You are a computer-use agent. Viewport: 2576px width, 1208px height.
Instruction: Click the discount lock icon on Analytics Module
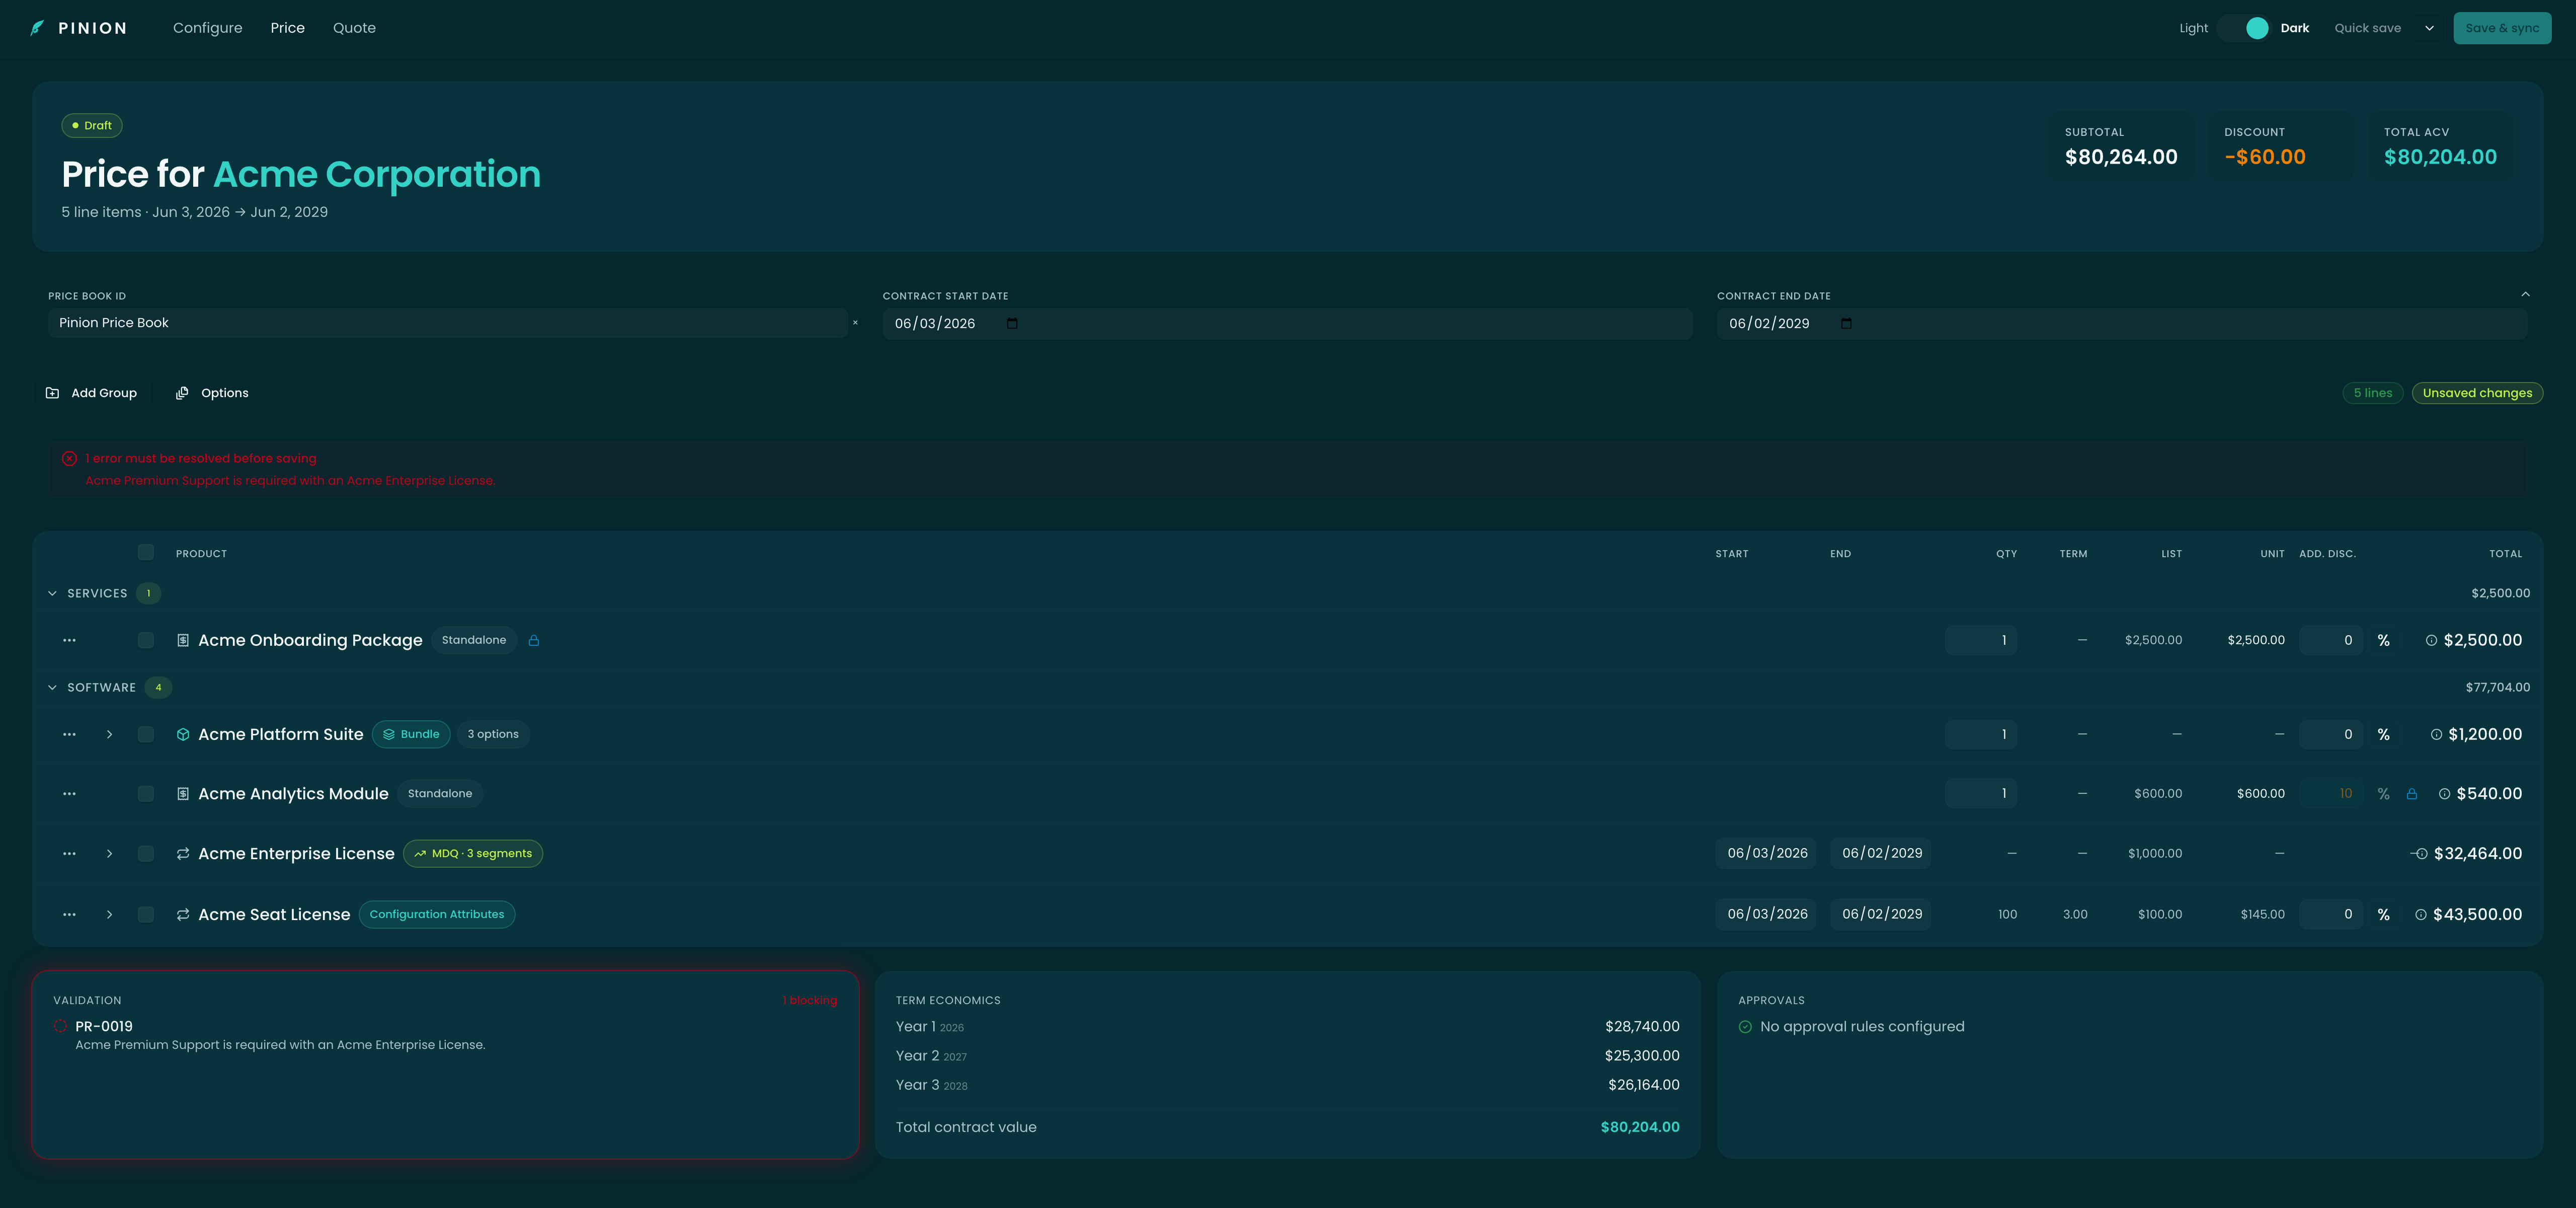pos(2412,794)
